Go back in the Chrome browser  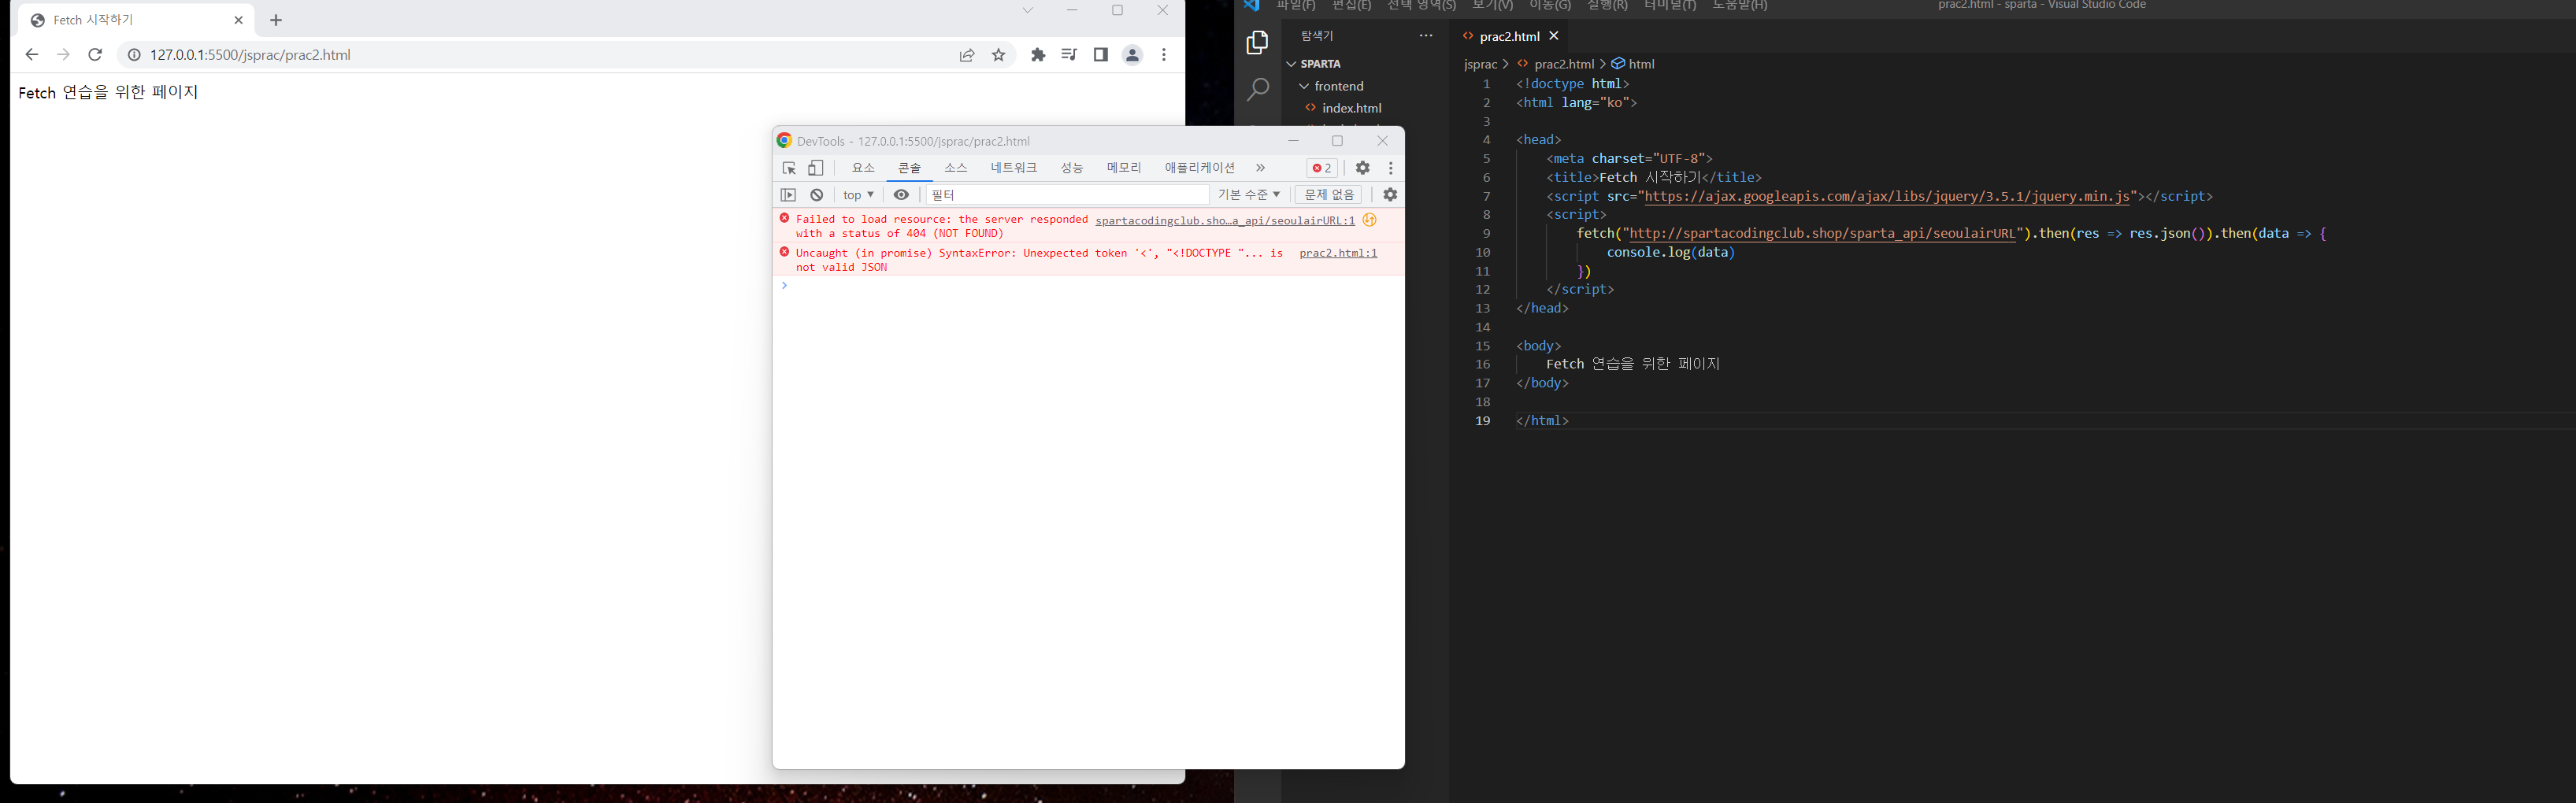(32, 55)
